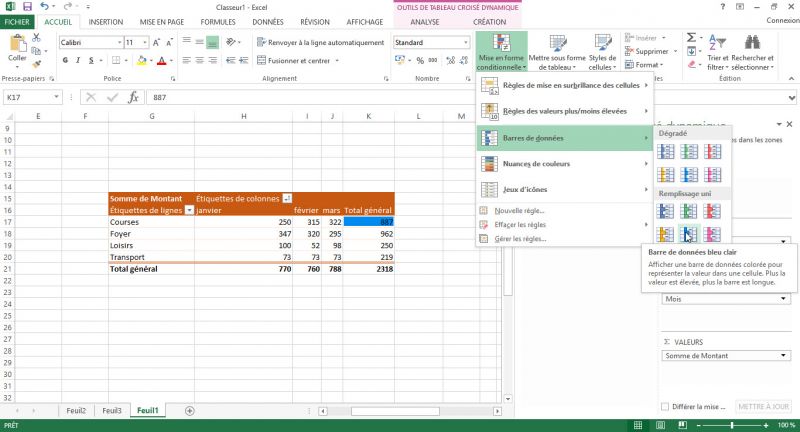
Task: Toggle bold G formatting
Action: [x=65, y=61]
